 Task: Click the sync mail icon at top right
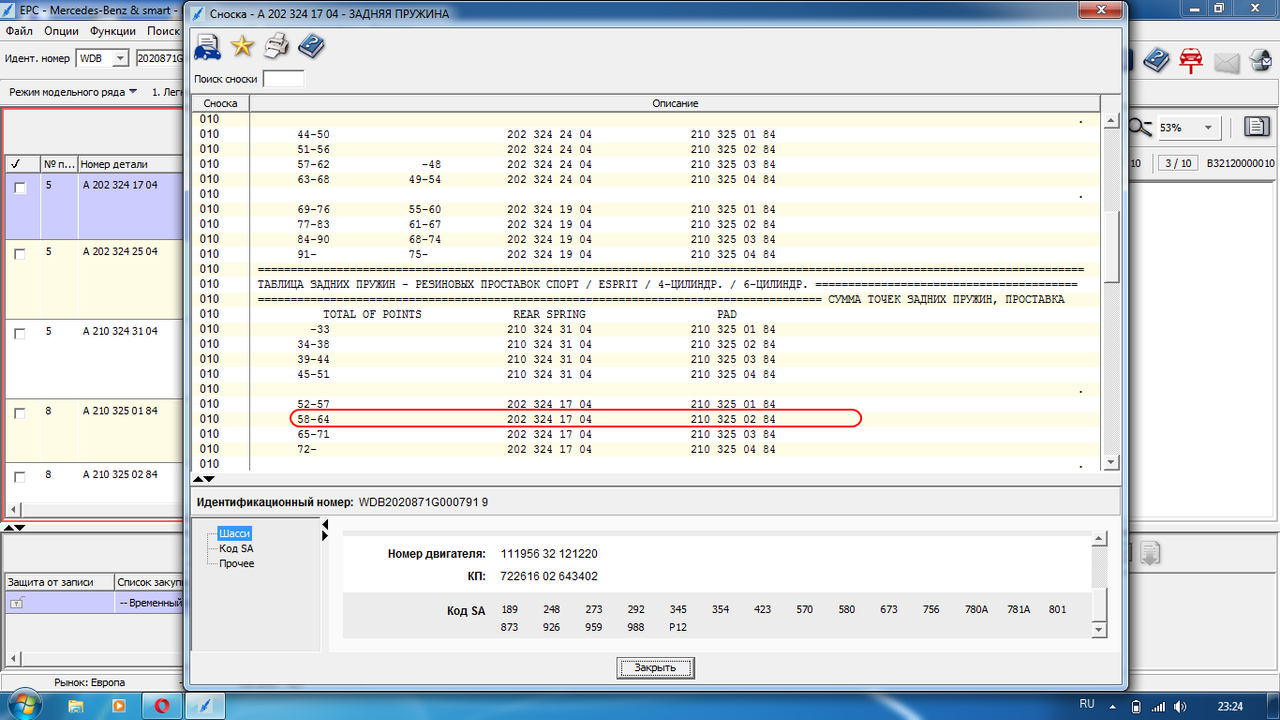click(1260, 60)
